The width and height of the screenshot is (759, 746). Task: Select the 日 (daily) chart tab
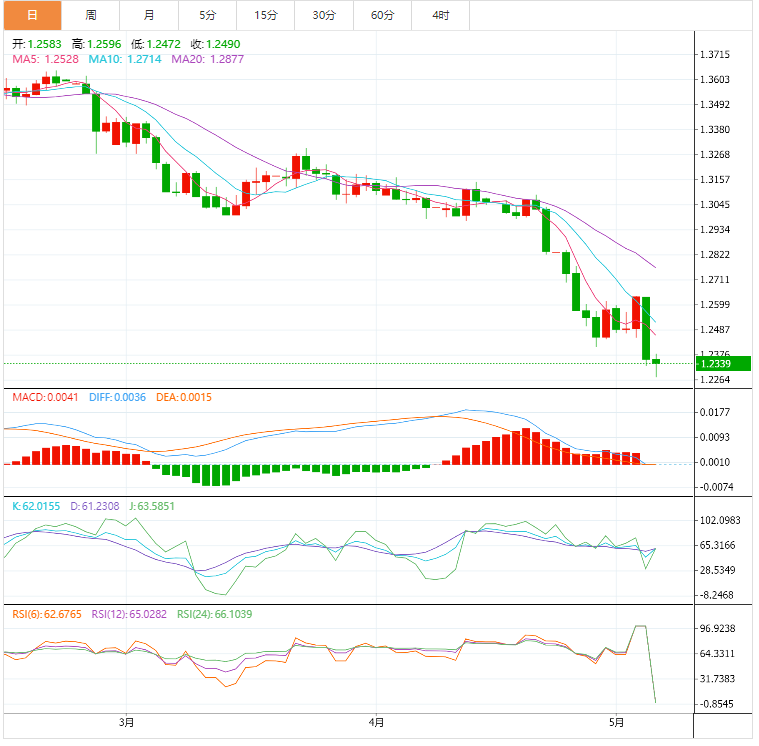click(x=31, y=15)
